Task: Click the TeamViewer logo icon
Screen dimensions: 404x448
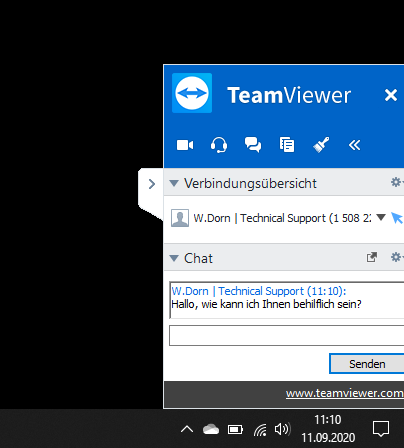Action: 192,93
